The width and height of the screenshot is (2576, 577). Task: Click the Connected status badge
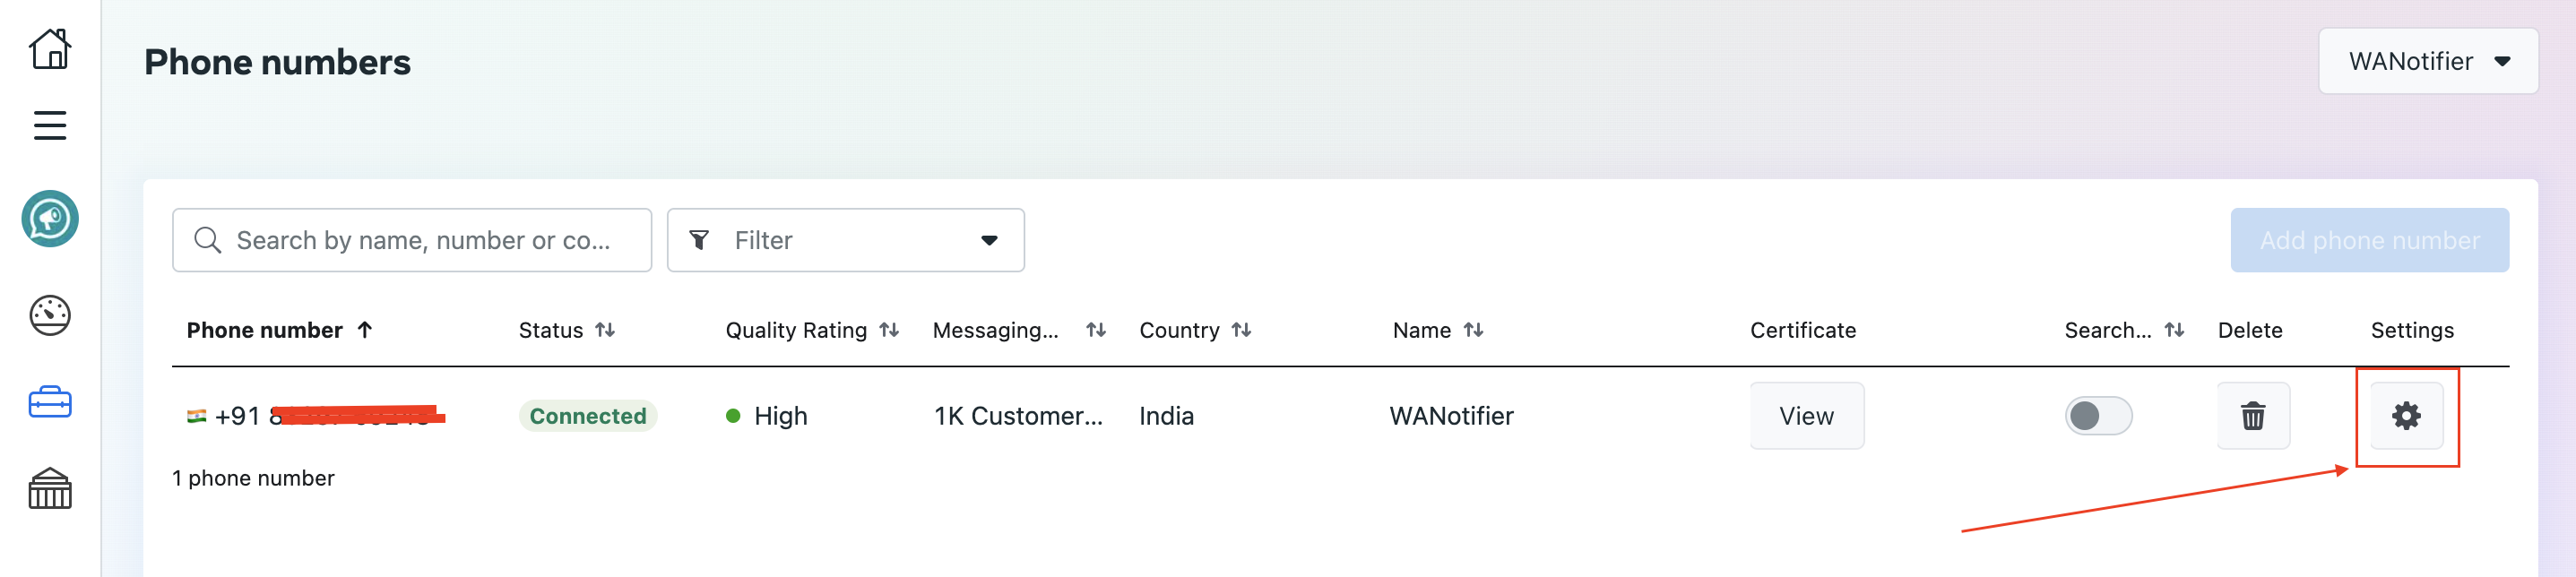[x=587, y=415]
